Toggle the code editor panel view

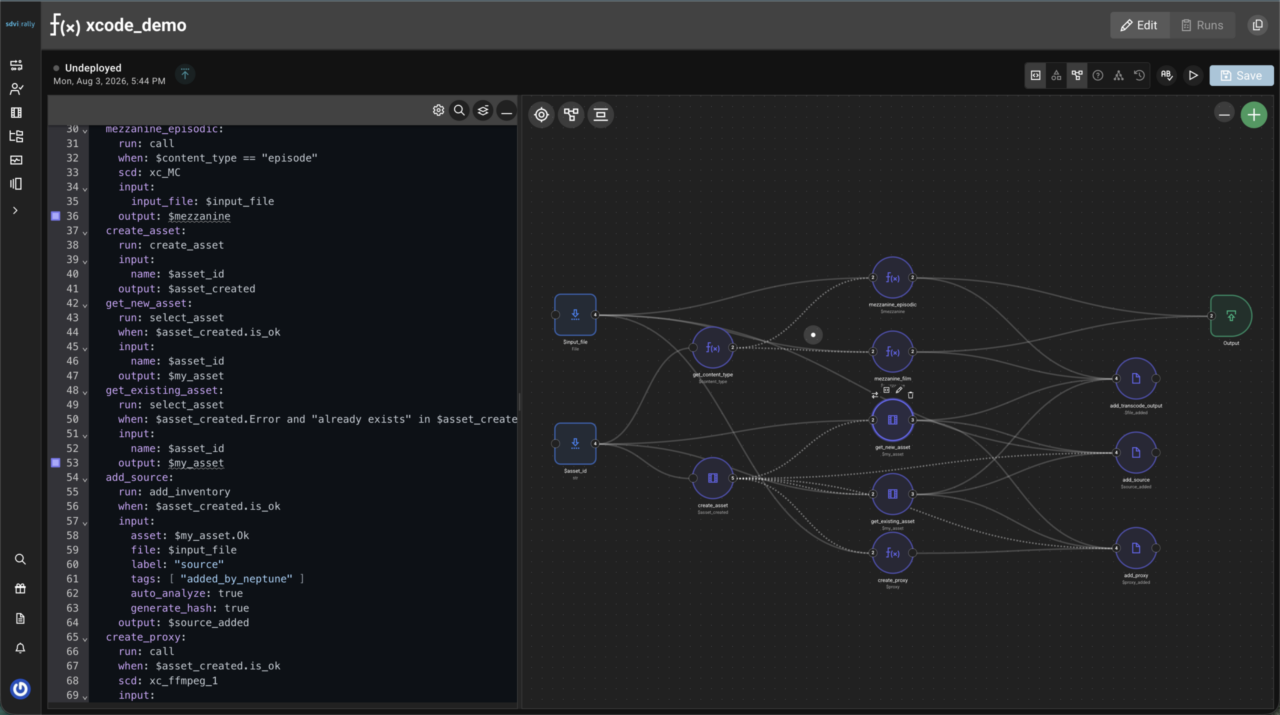tap(1036, 75)
